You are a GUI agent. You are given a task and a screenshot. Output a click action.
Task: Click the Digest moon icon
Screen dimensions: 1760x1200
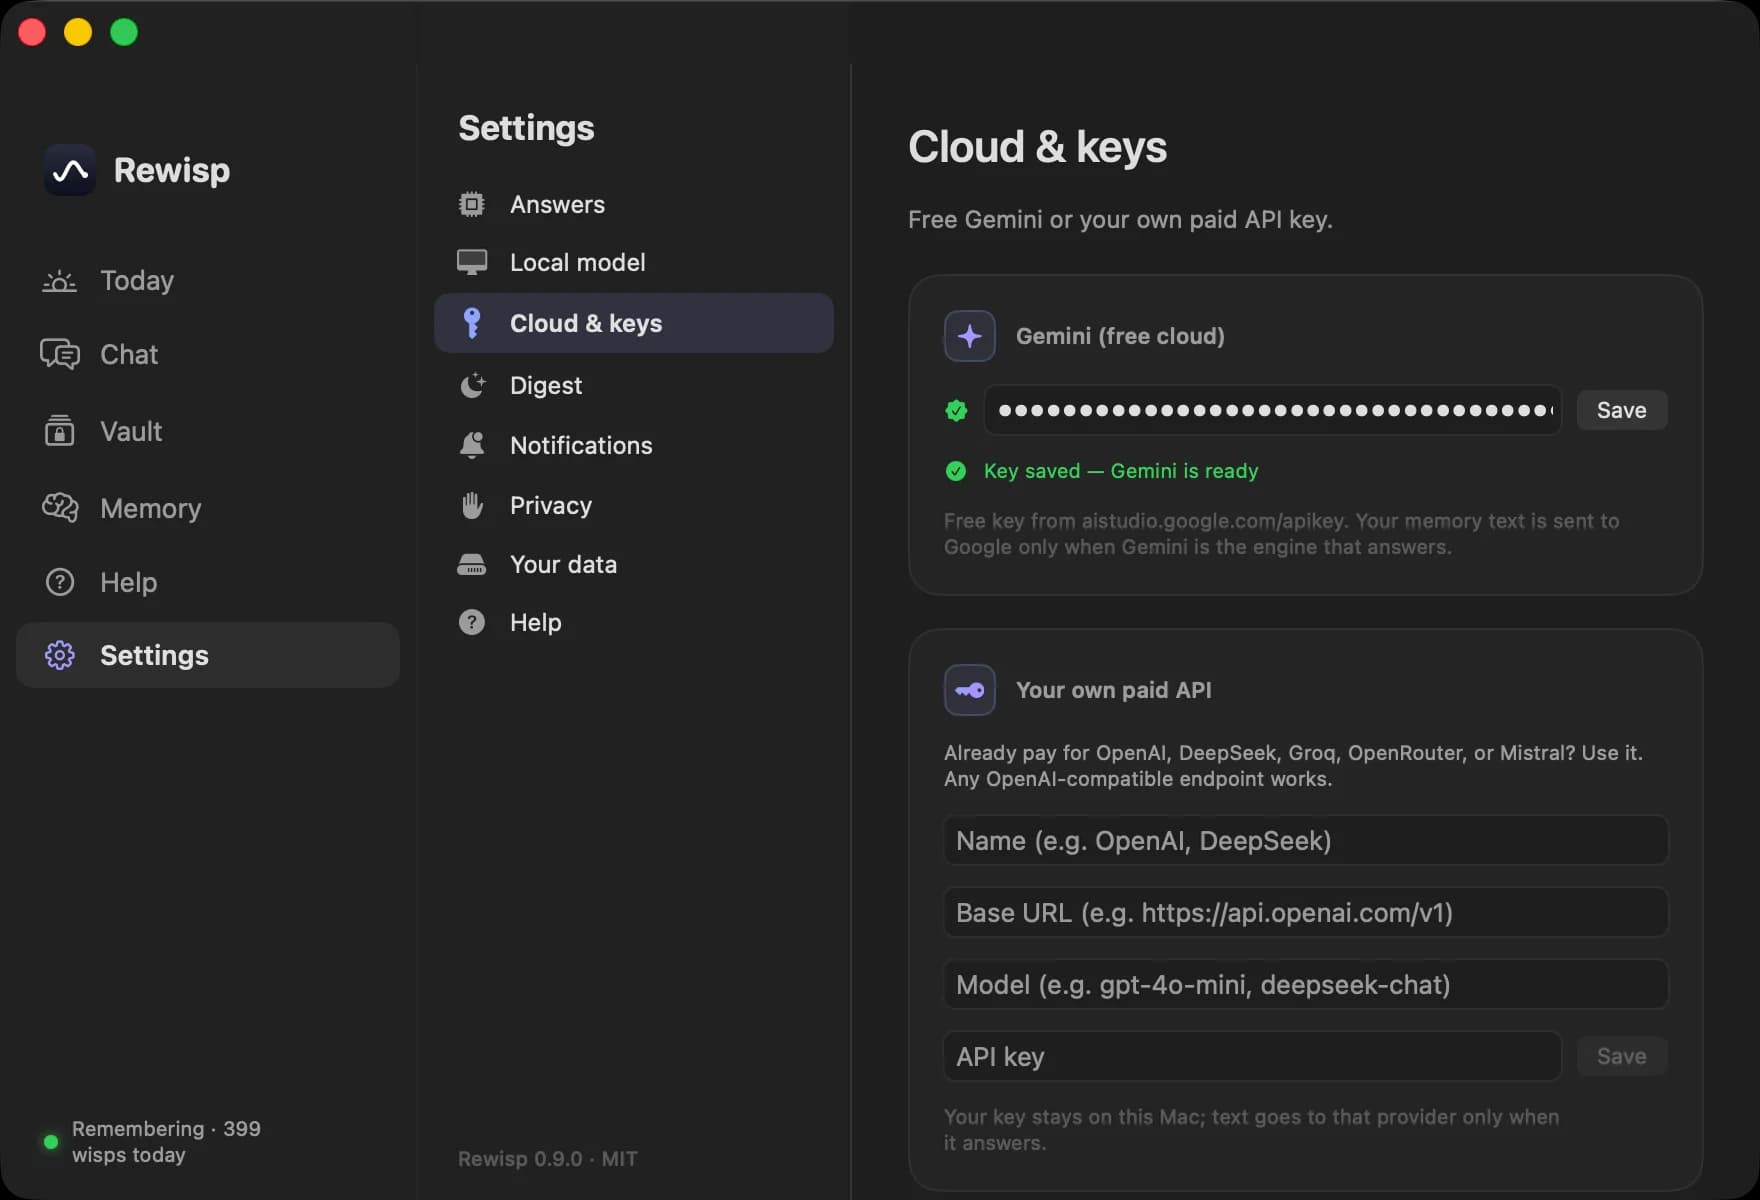pos(472,385)
